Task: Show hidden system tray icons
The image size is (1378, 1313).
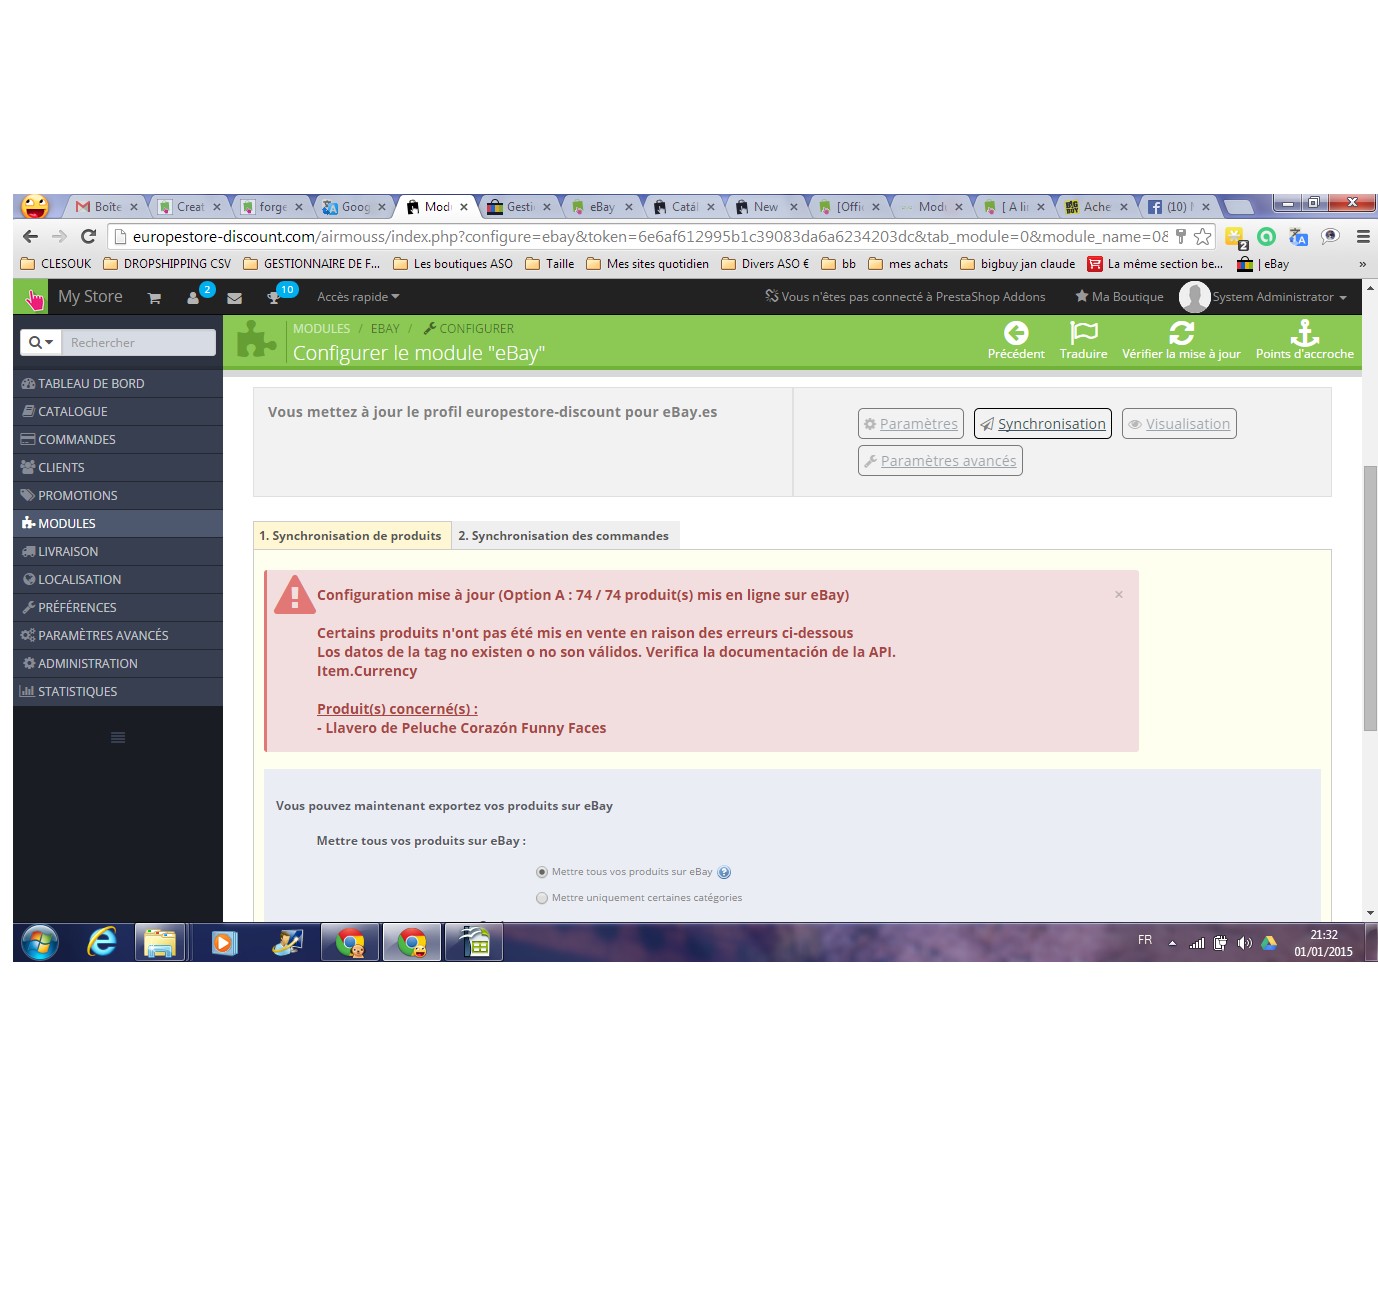Action: click(x=1172, y=943)
